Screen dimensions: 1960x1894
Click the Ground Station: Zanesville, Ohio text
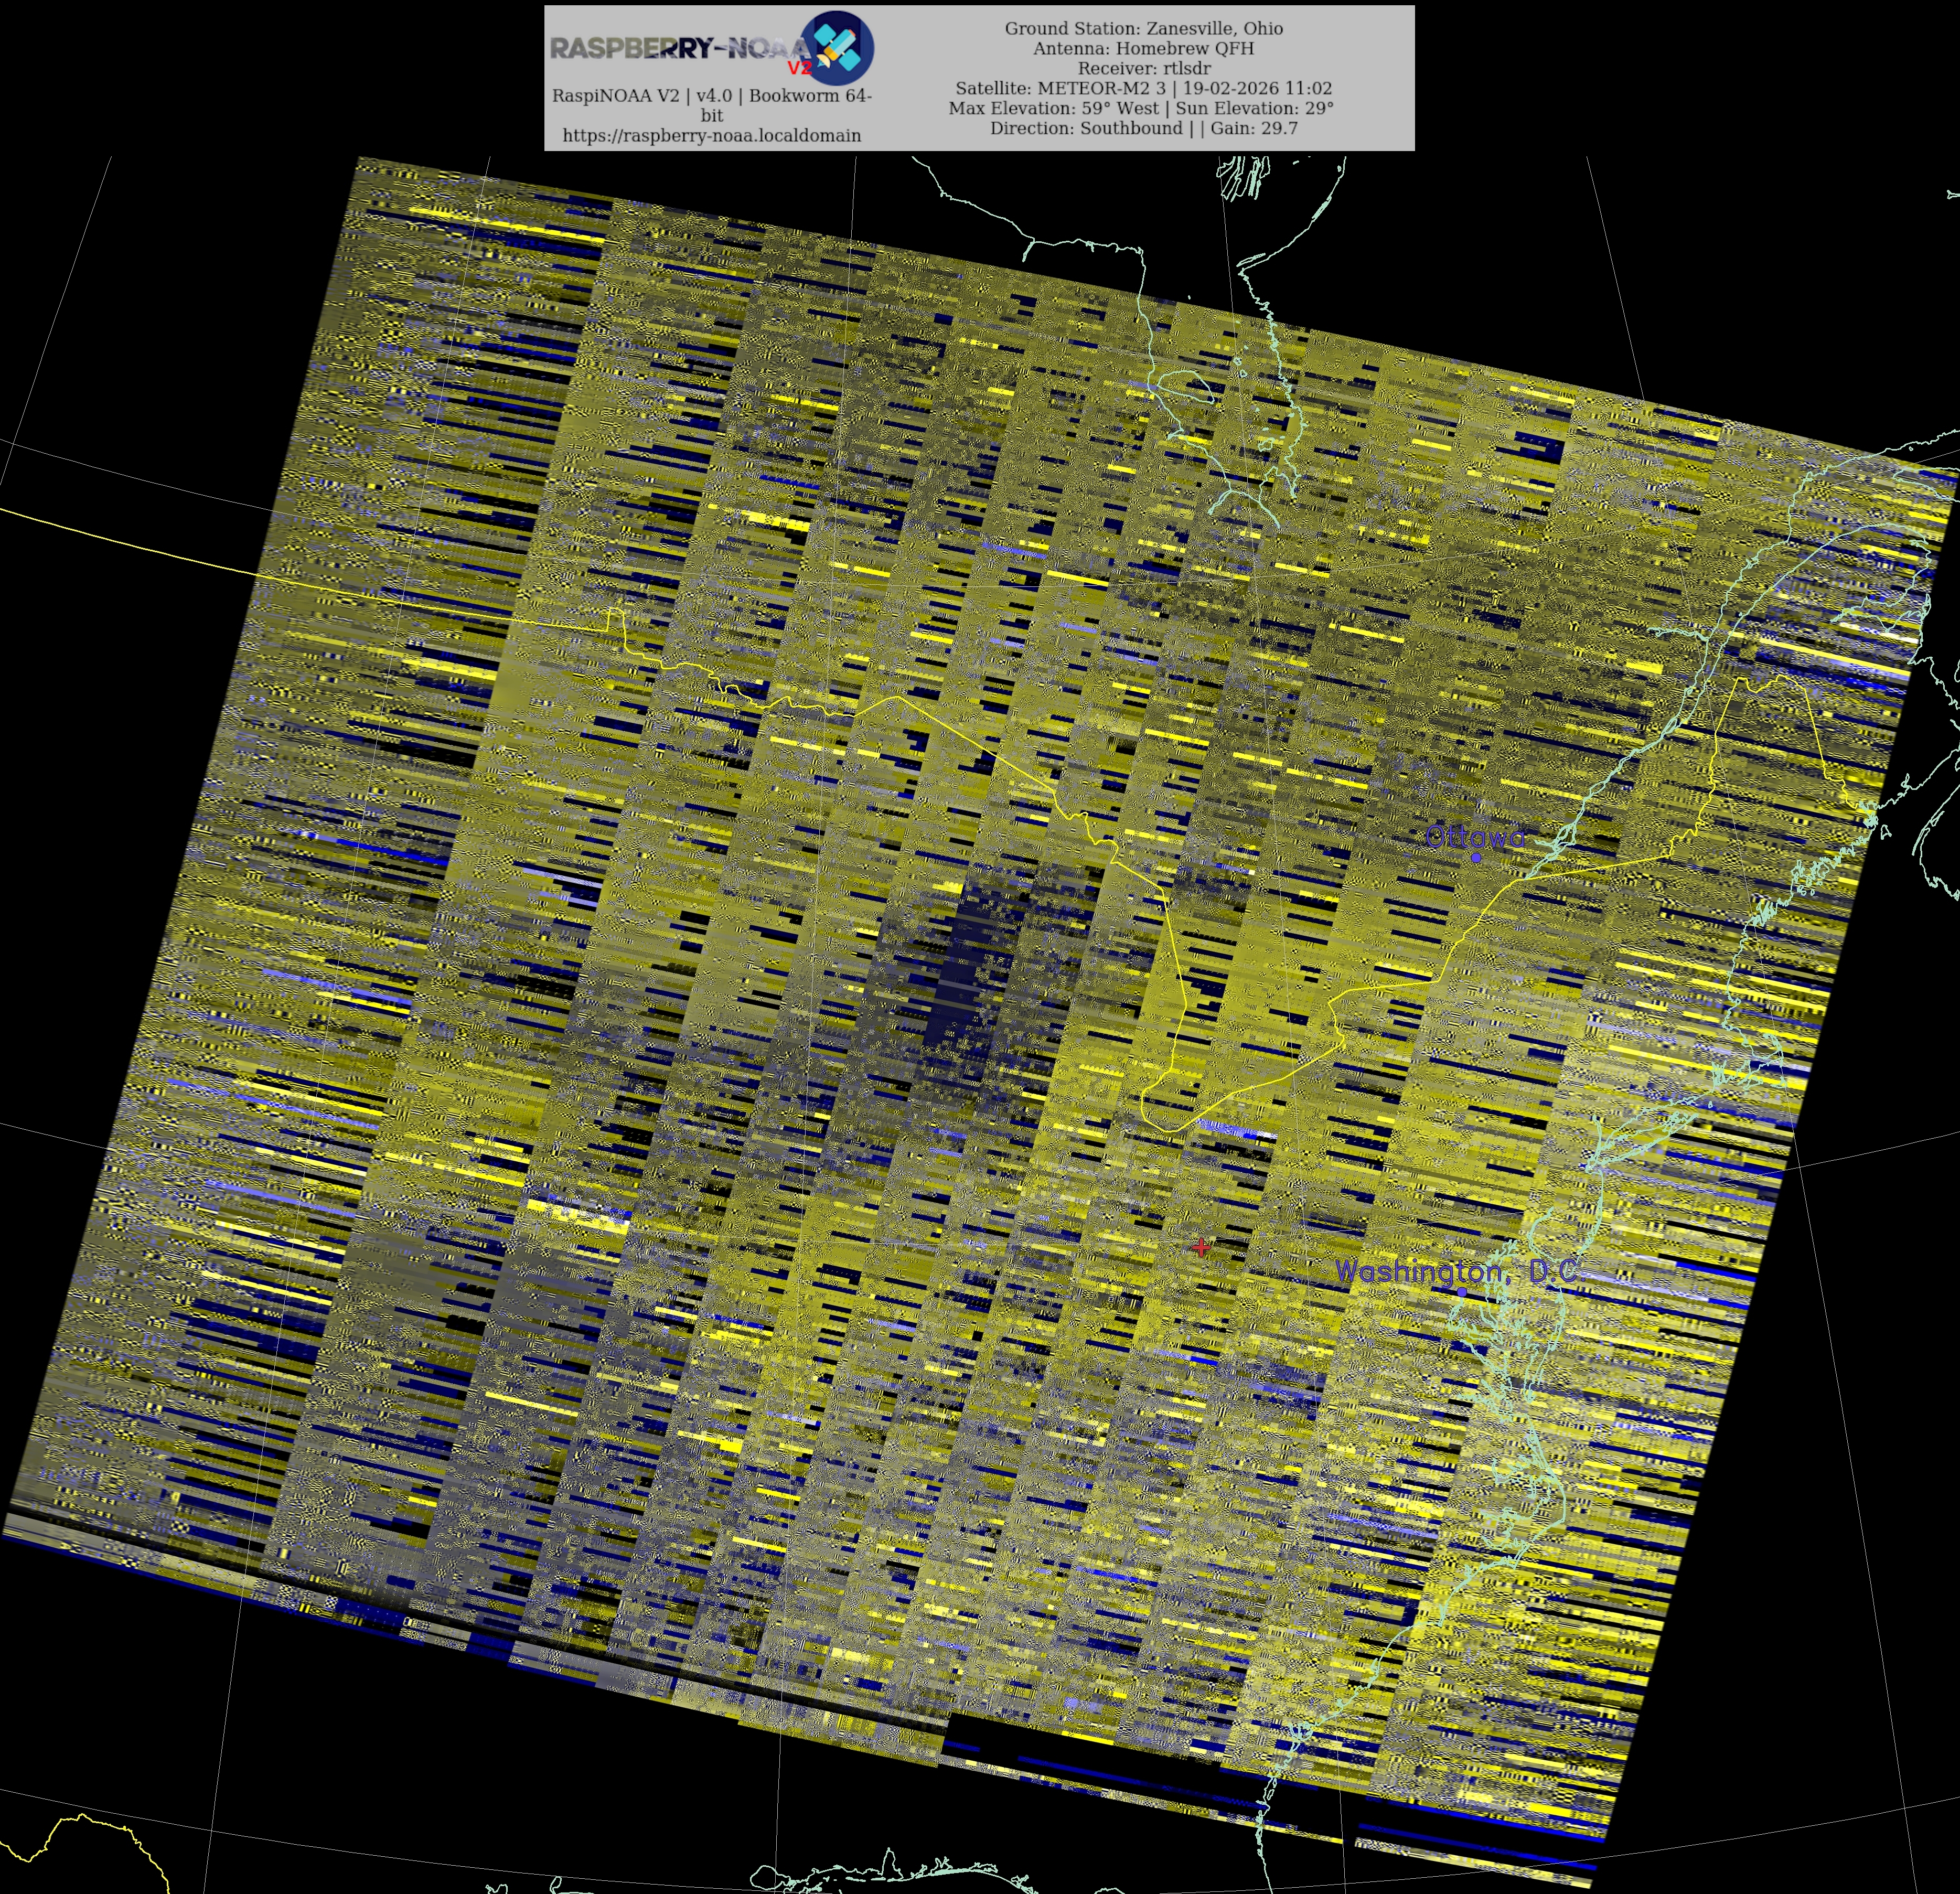click(1143, 28)
